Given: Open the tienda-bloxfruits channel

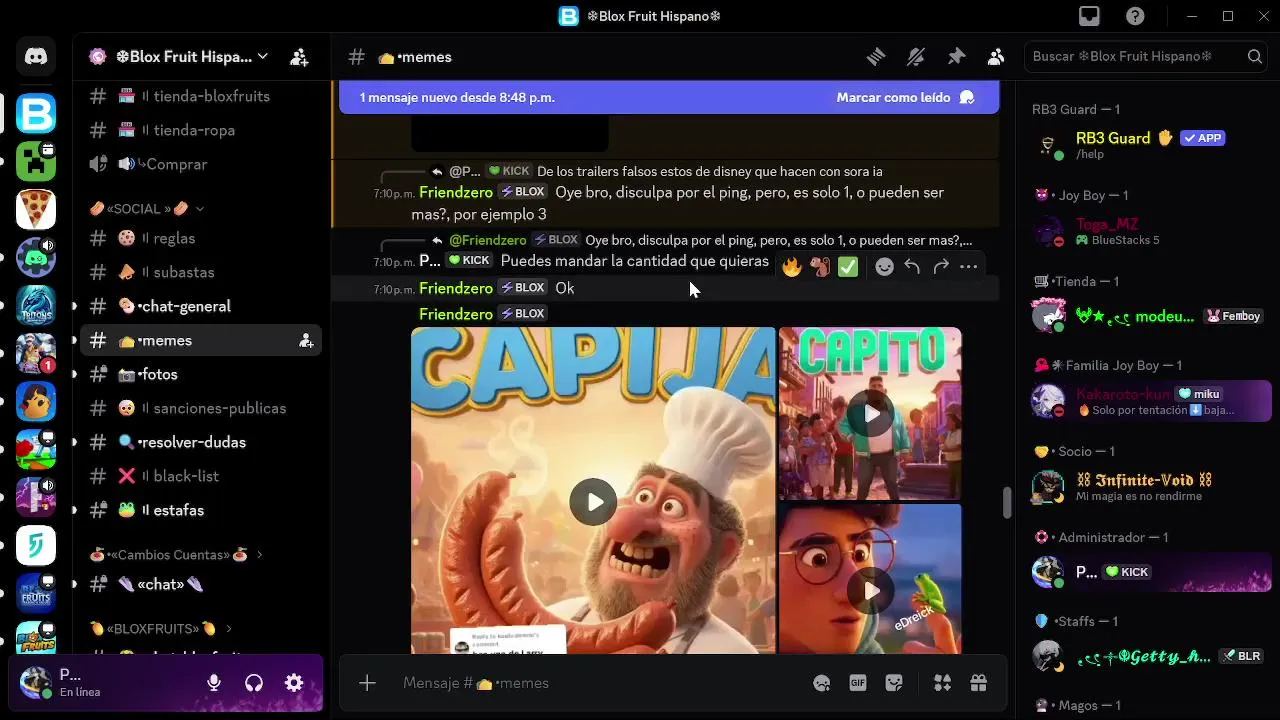Looking at the screenshot, I should click(200, 96).
